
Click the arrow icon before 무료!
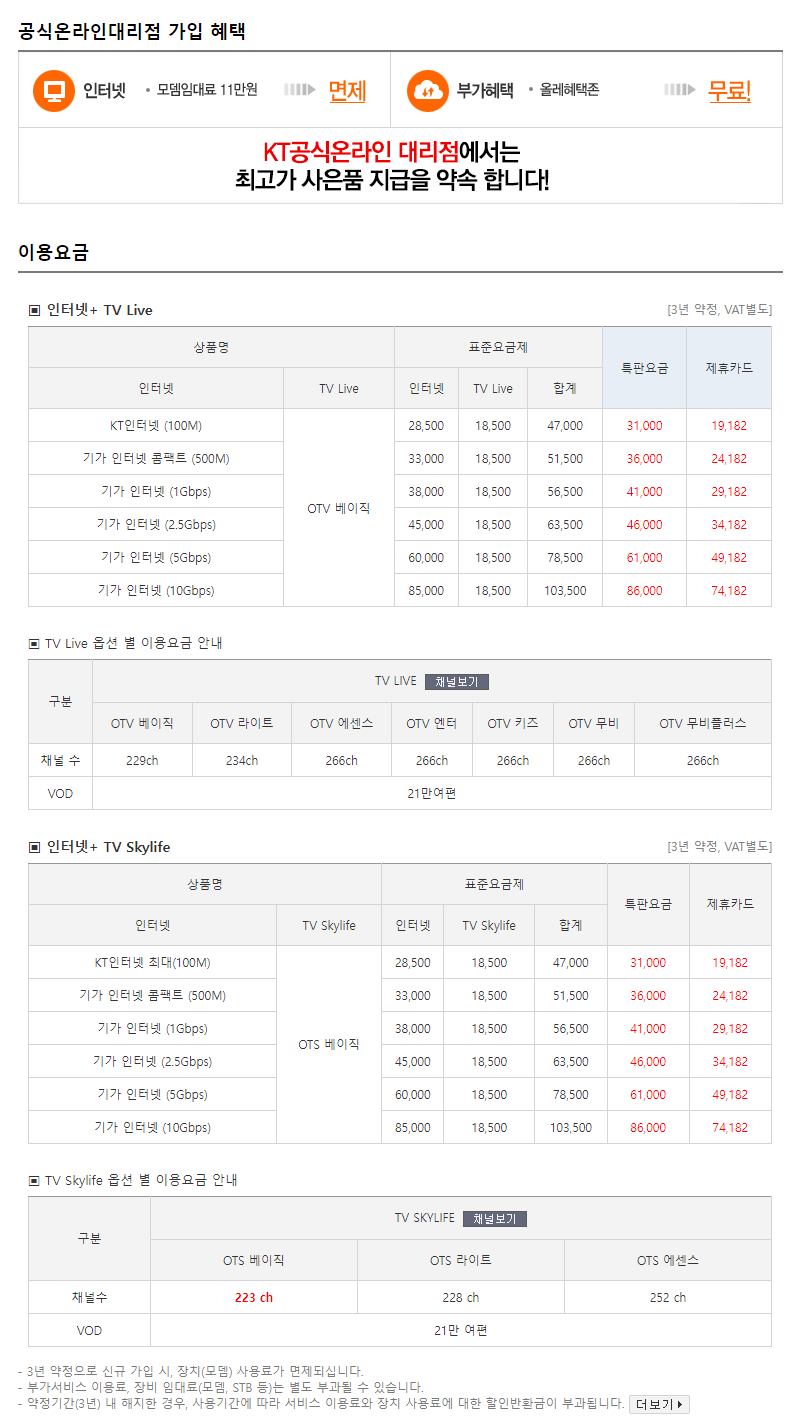[x=679, y=90]
